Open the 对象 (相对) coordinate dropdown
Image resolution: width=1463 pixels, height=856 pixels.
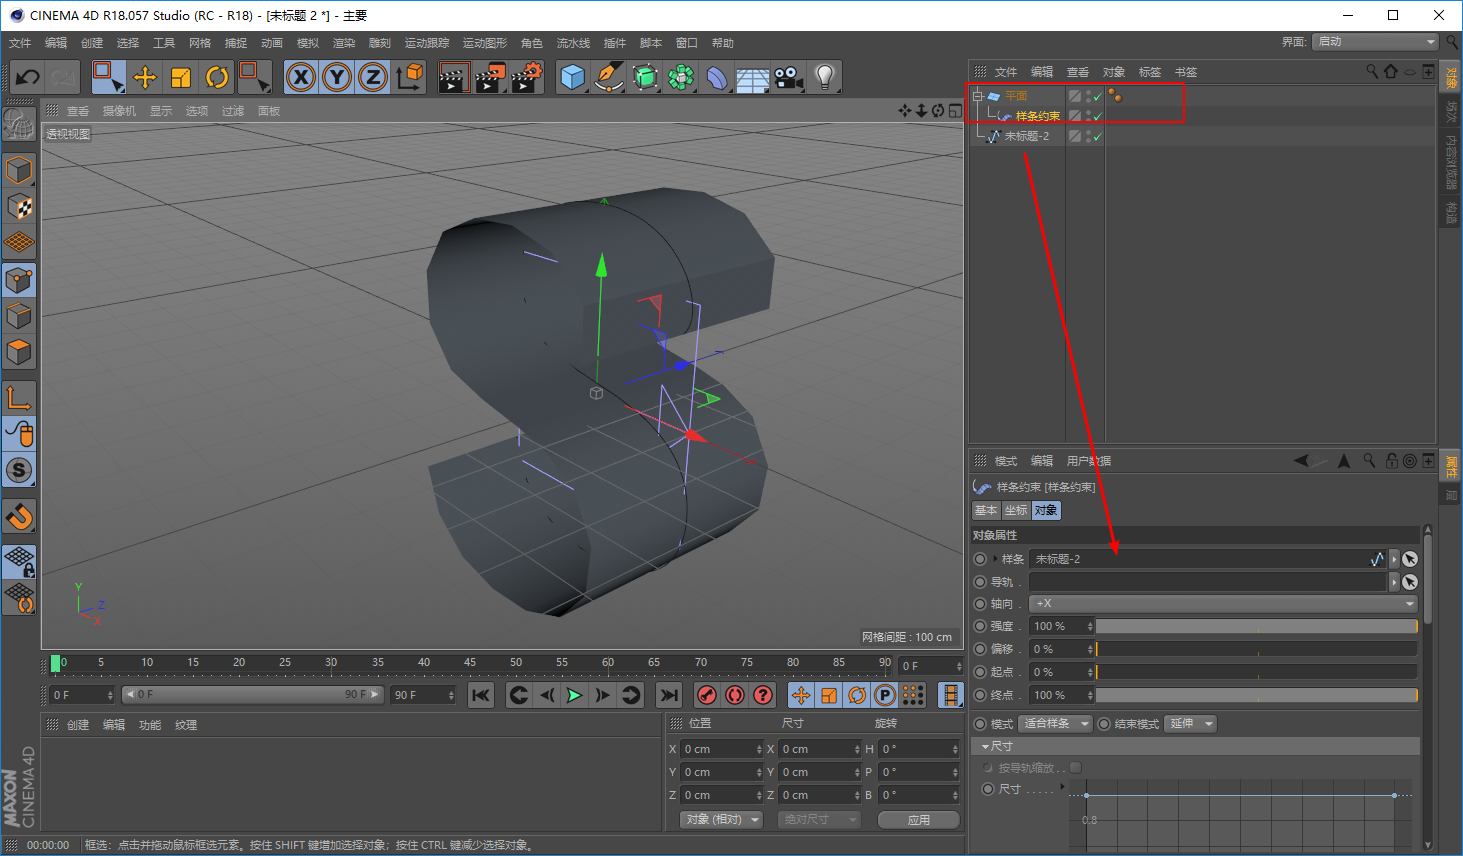(x=721, y=820)
